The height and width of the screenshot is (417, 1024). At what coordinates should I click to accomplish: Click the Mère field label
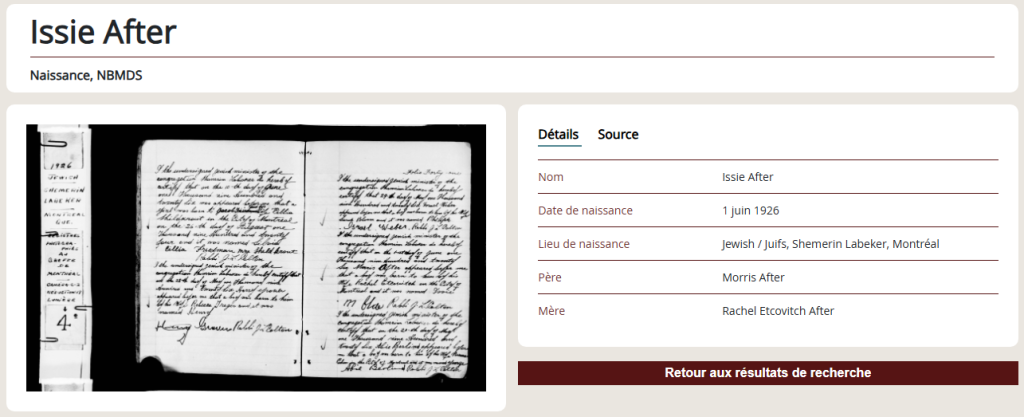point(551,311)
